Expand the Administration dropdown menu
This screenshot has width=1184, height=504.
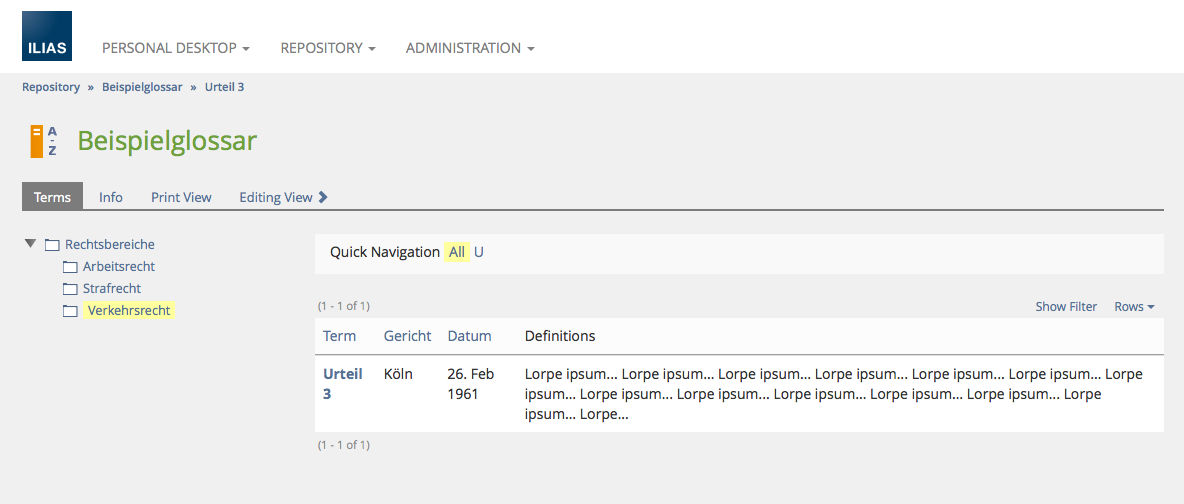[470, 48]
